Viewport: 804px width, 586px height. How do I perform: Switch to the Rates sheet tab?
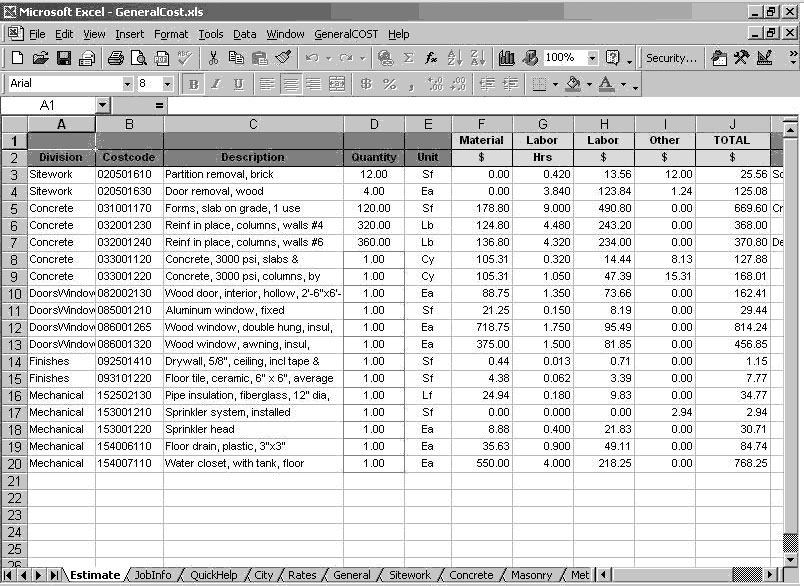tap(303, 575)
